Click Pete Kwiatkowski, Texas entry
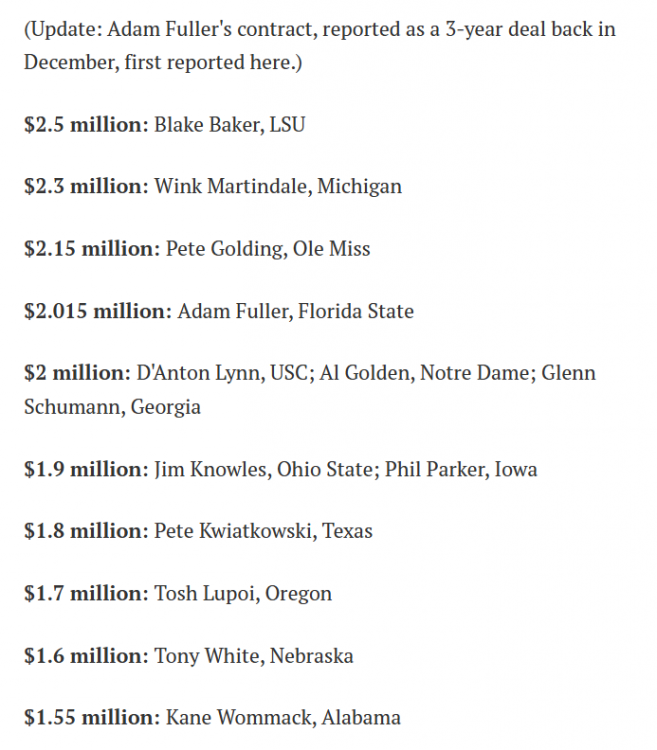 click(263, 531)
